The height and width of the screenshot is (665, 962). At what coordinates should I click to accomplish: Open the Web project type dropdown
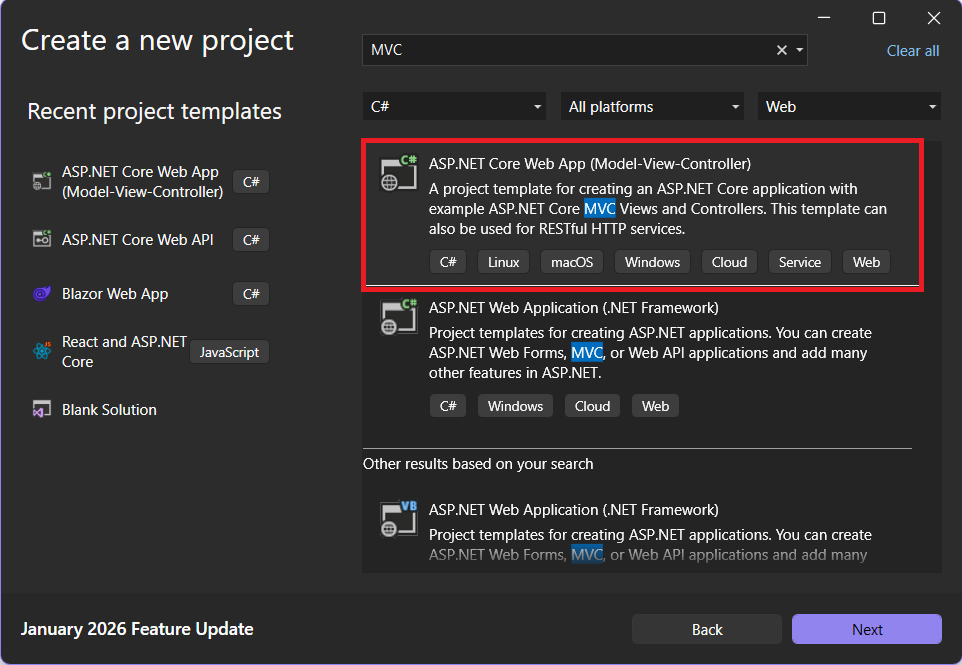click(x=849, y=106)
